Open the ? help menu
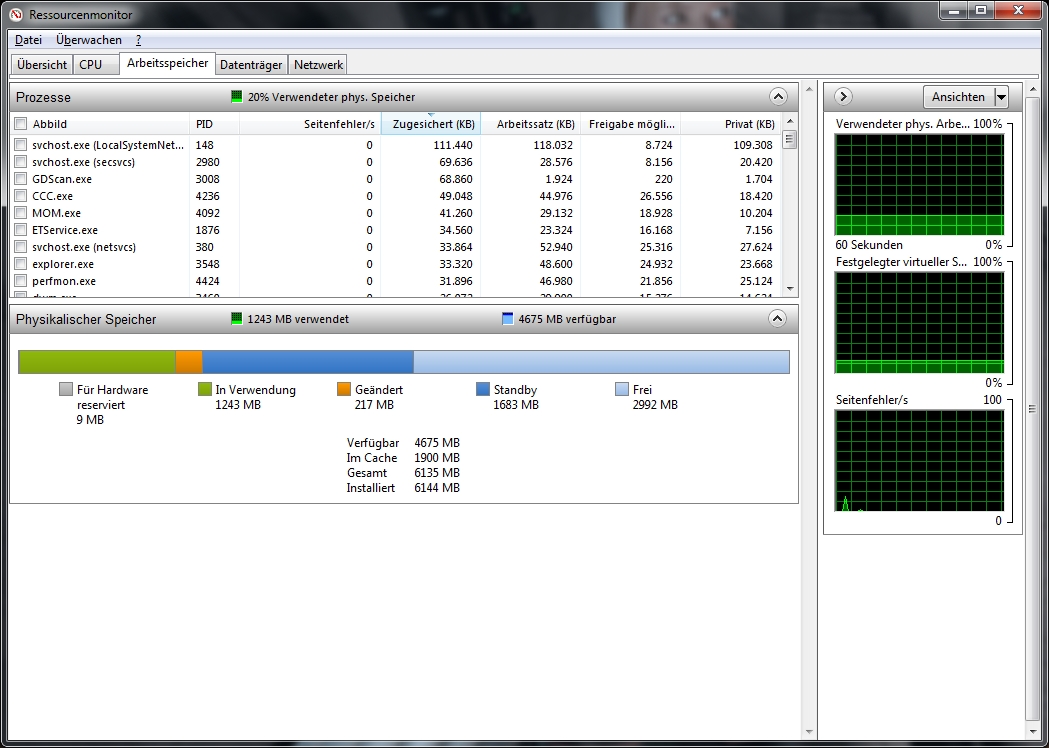Screen dimensions: 1049x748 pos(138,39)
